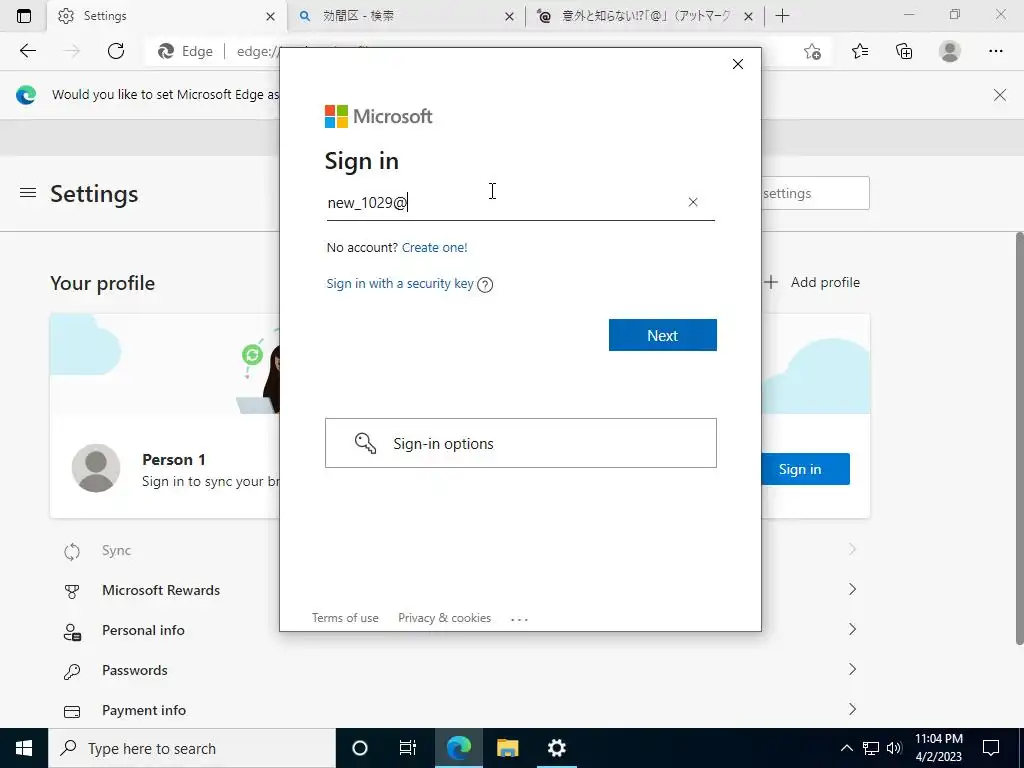Open the Settings hamburger menu
The width and height of the screenshot is (1024, 768).
tap(27, 193)
